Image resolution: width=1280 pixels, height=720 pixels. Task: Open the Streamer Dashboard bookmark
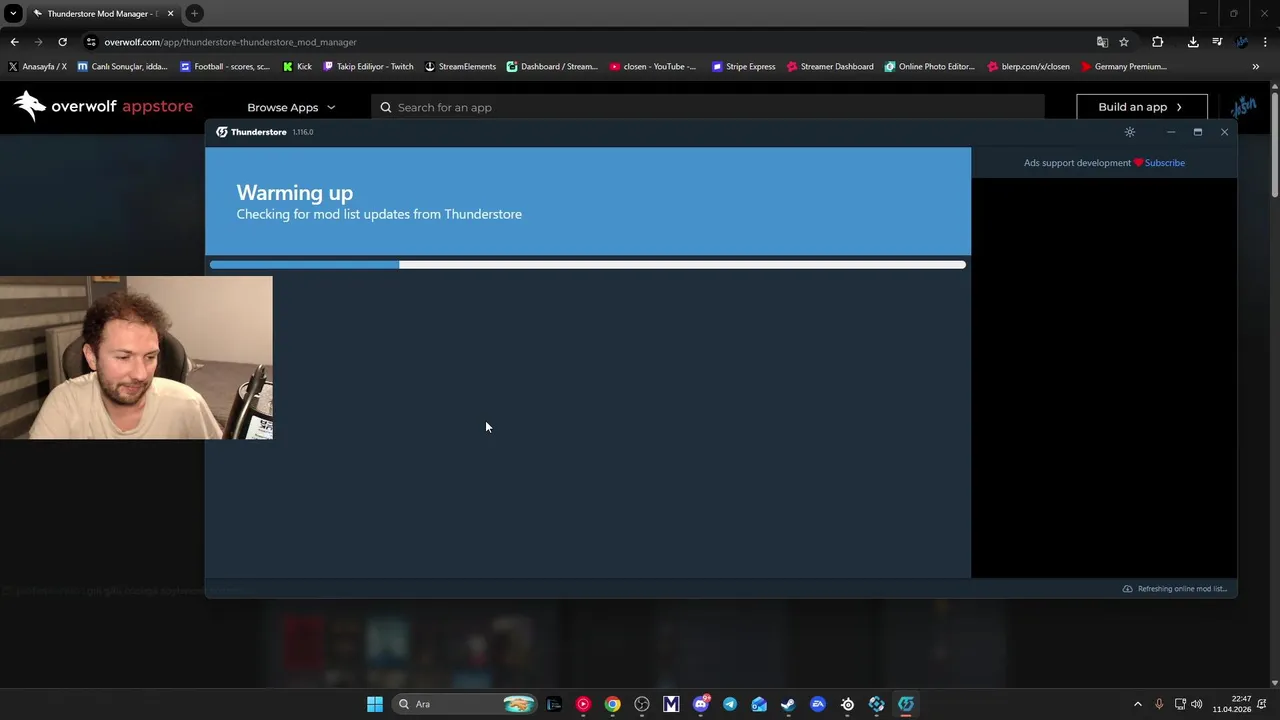(x=830, y=67)
